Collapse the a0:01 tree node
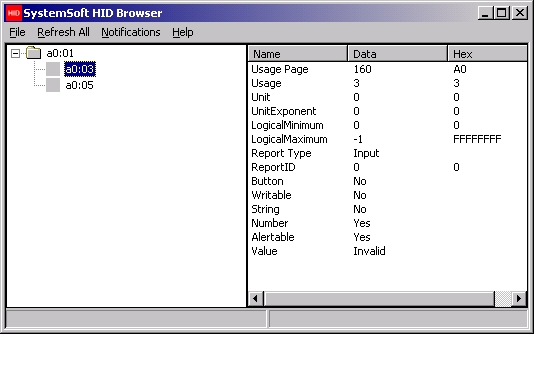 click(x=15, y=53)
